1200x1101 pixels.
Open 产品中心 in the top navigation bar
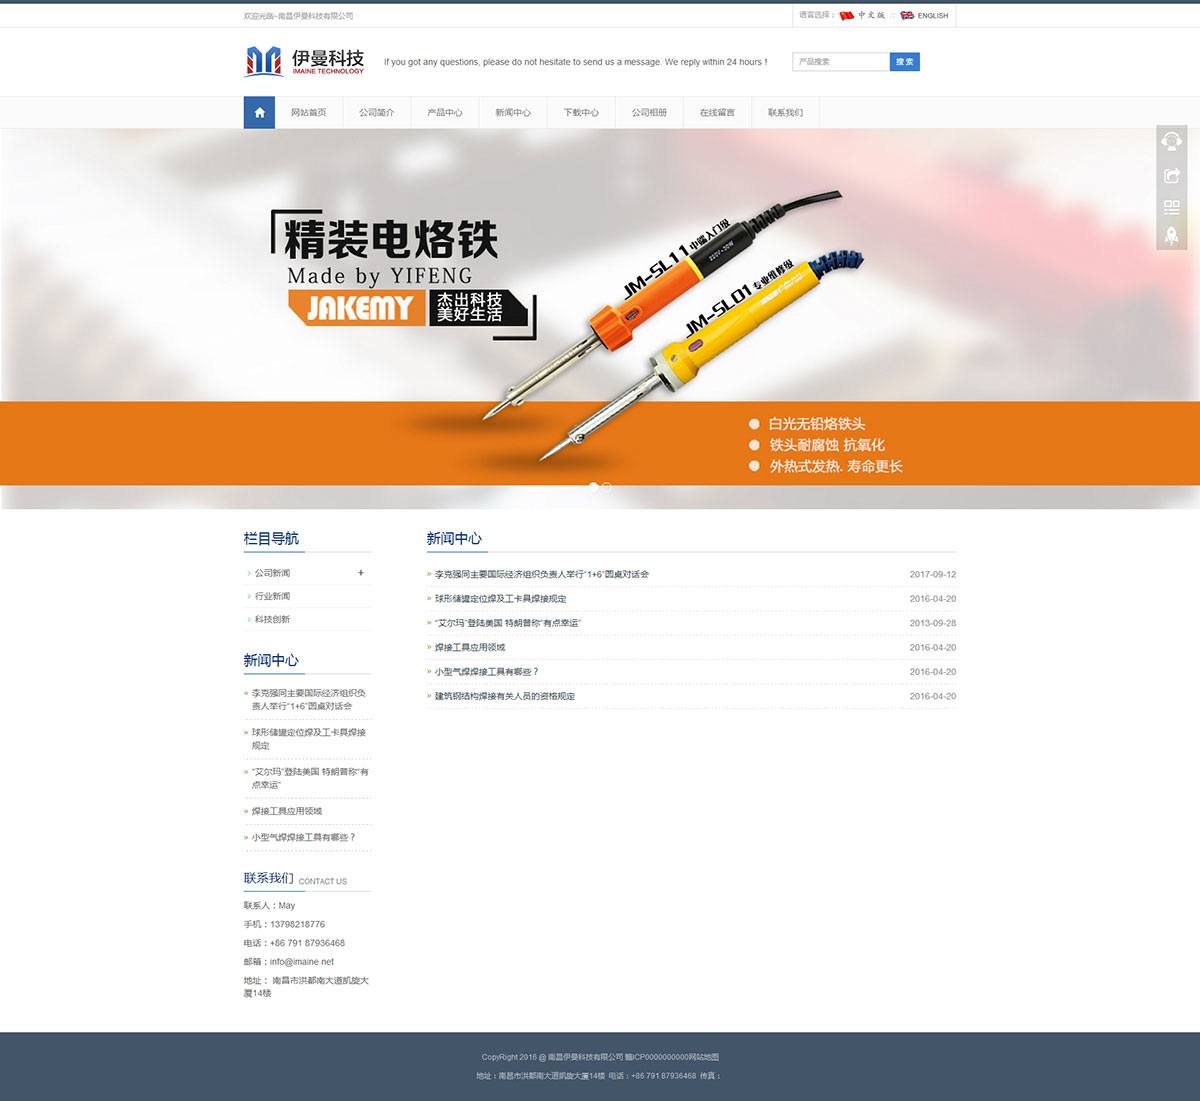pyautogui.click(x=444, y=113)
